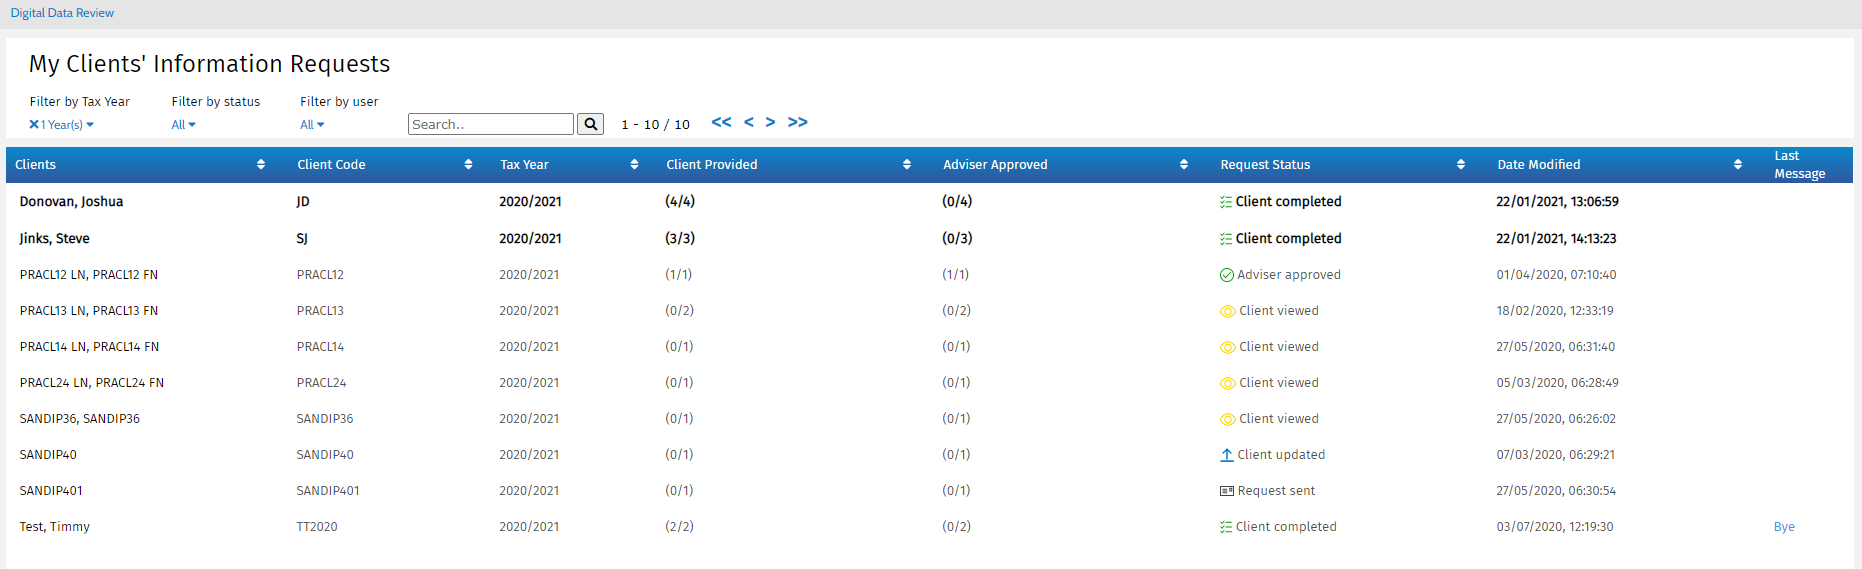Click Client completed icon for Test, Timmy
This screenshot has width=1862, height=569.
point(1226,527)
